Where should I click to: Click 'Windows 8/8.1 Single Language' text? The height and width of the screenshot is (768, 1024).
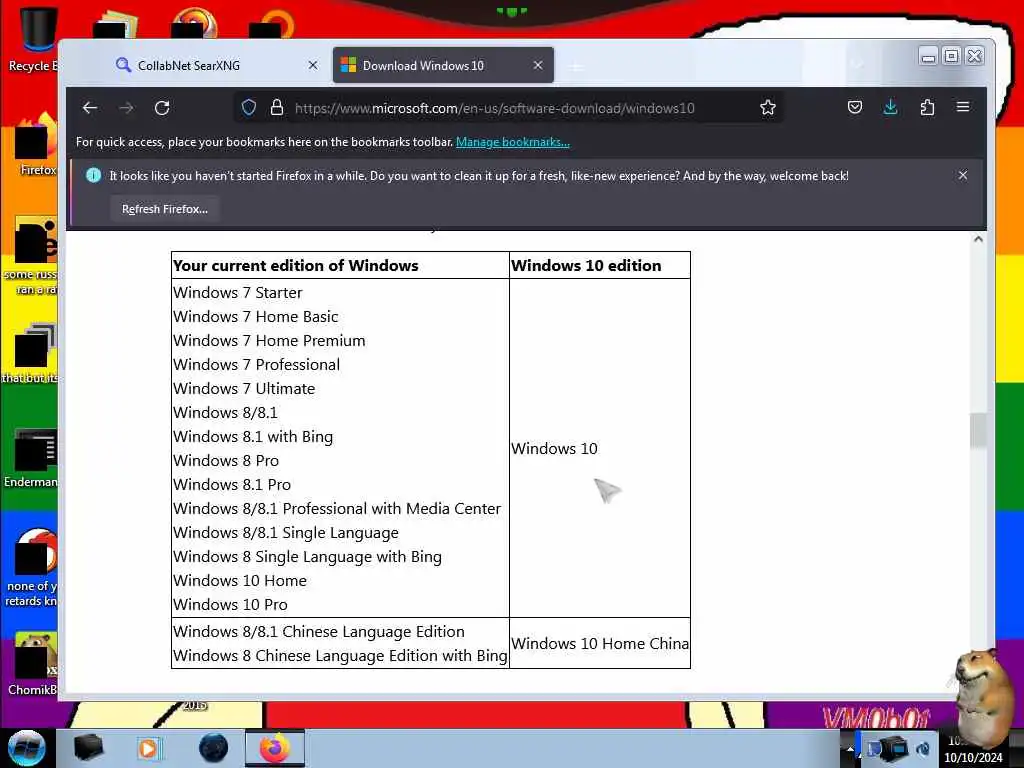[286, 533]
